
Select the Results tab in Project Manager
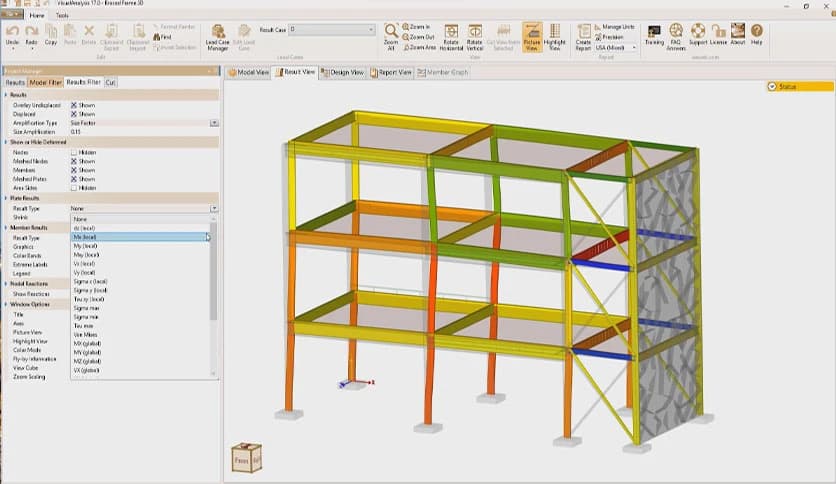[x=15, y=83]
